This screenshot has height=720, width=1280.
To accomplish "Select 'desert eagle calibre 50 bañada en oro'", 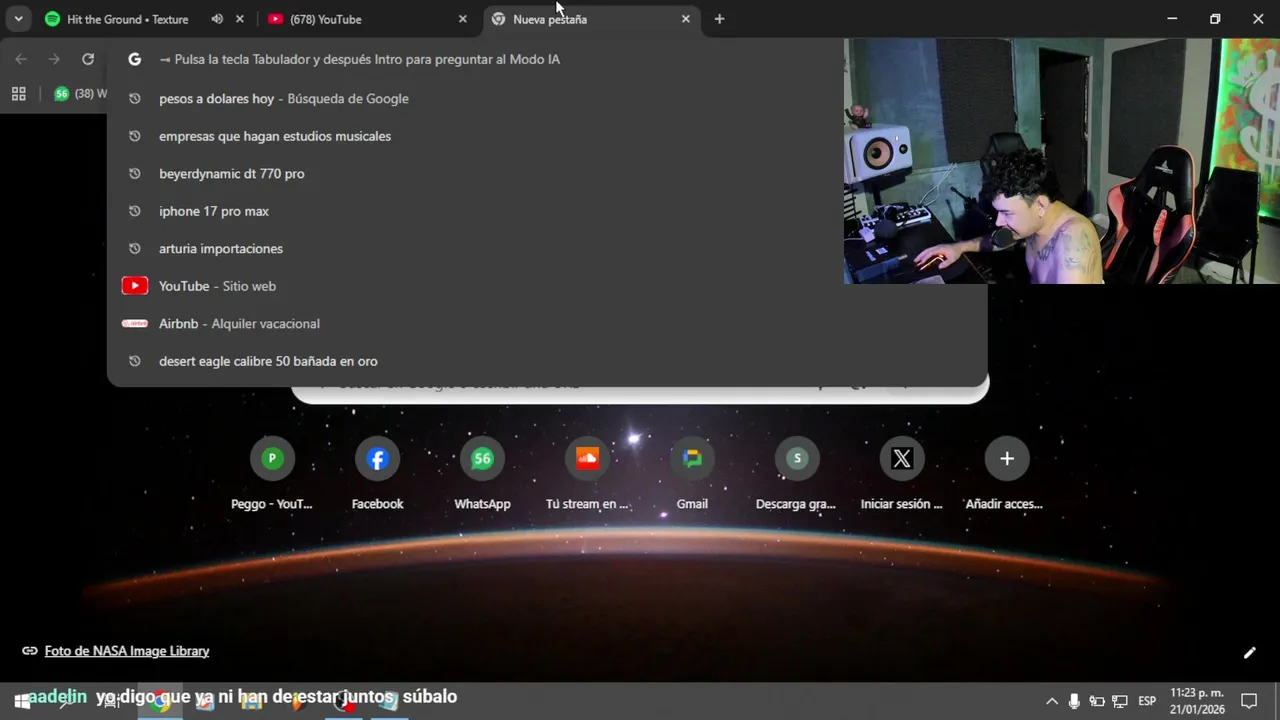I will point(547,361).
